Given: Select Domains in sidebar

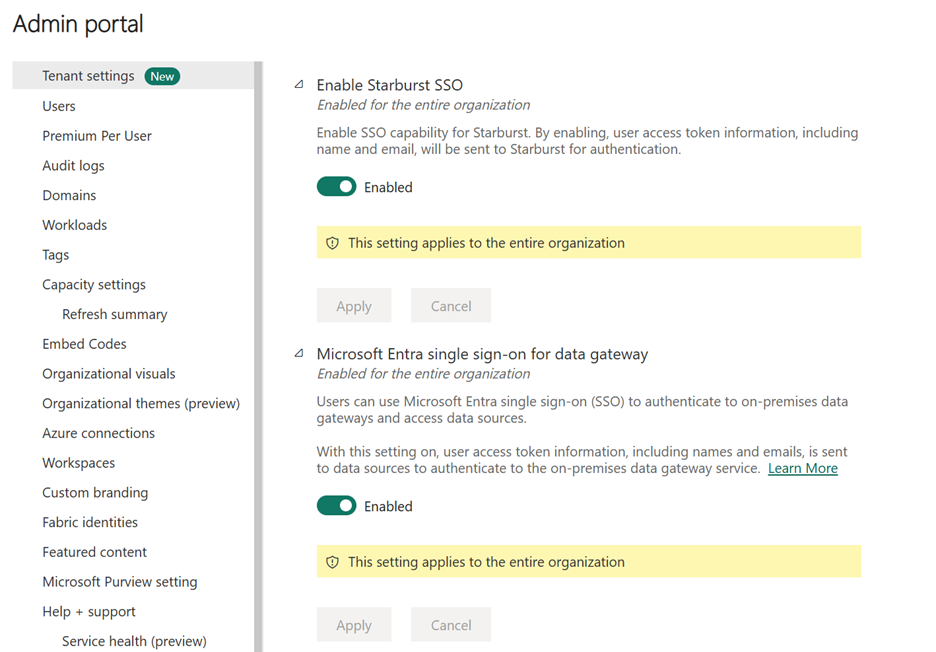Looking at the screenshot, I should coord(69,195).
